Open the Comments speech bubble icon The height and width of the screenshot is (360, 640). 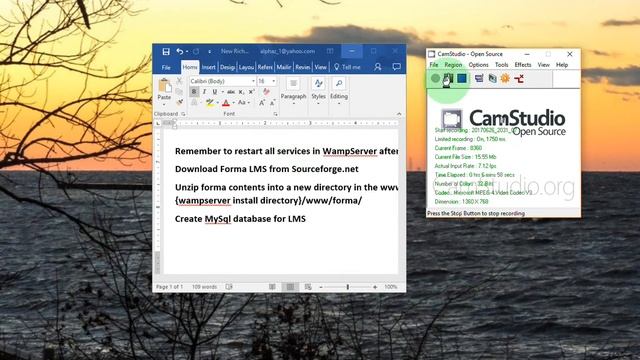[396, 67]
